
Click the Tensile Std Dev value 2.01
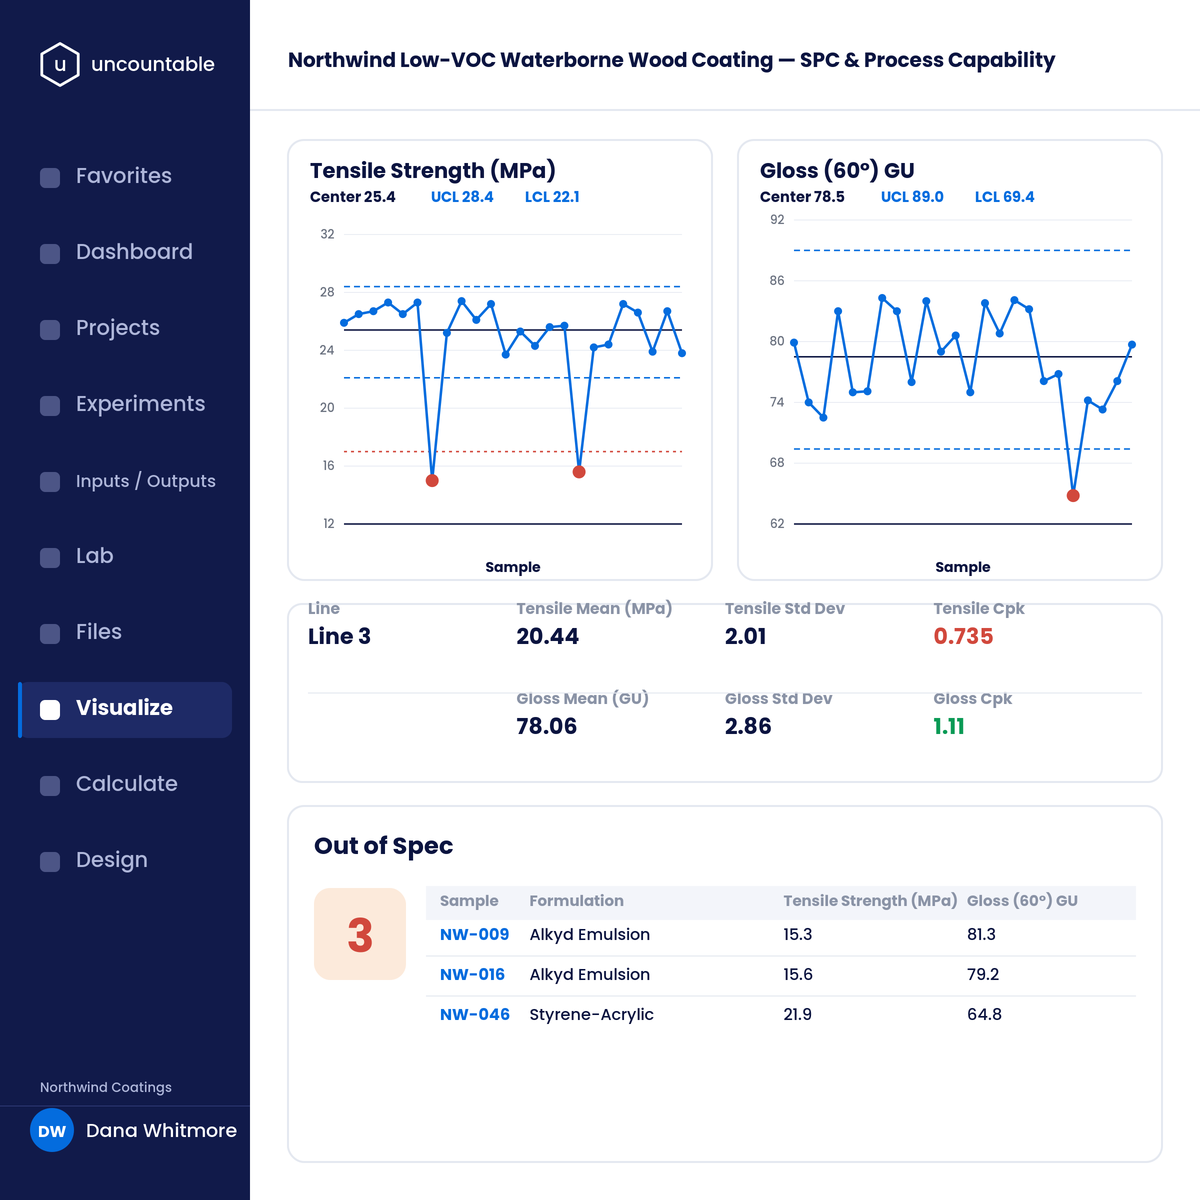tap(745, 637)
